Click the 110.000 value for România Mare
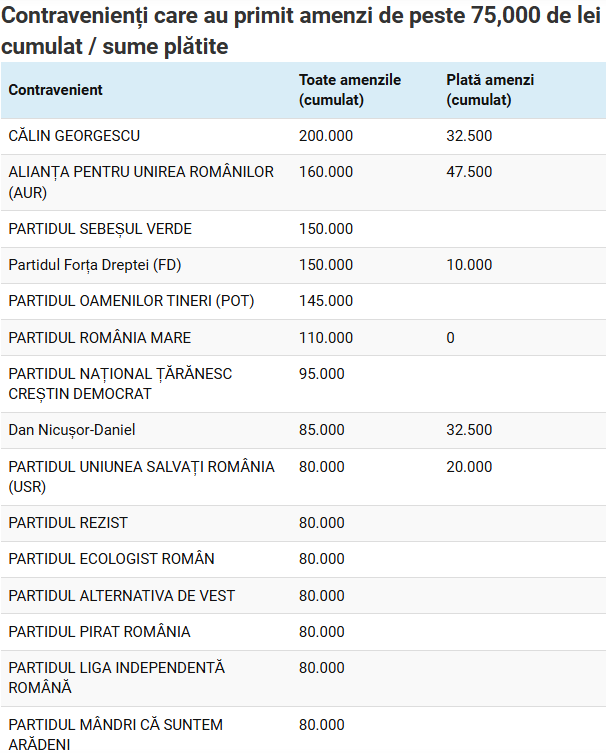Image resolution: width=606 pixels, height=753 pixels. 326,338
